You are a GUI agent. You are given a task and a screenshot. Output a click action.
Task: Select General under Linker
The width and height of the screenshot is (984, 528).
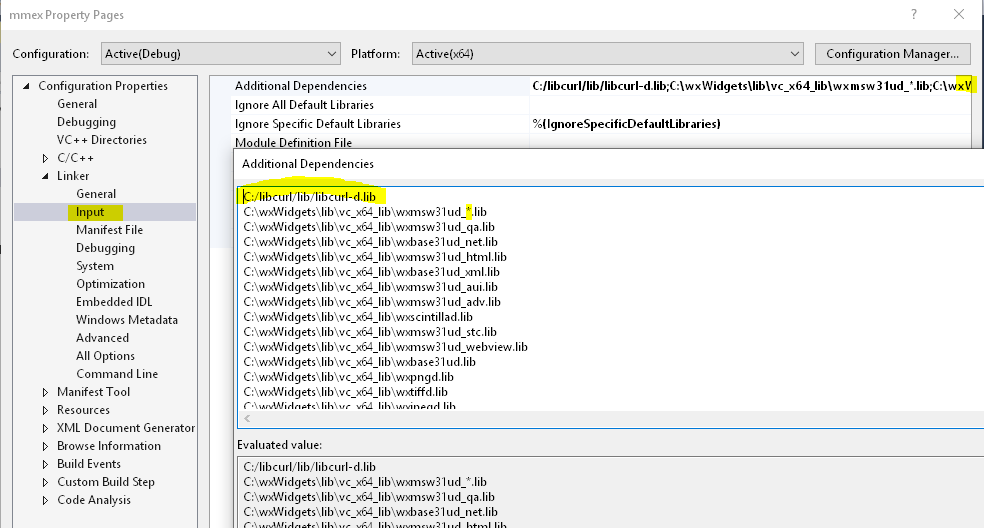click(96, 194)
